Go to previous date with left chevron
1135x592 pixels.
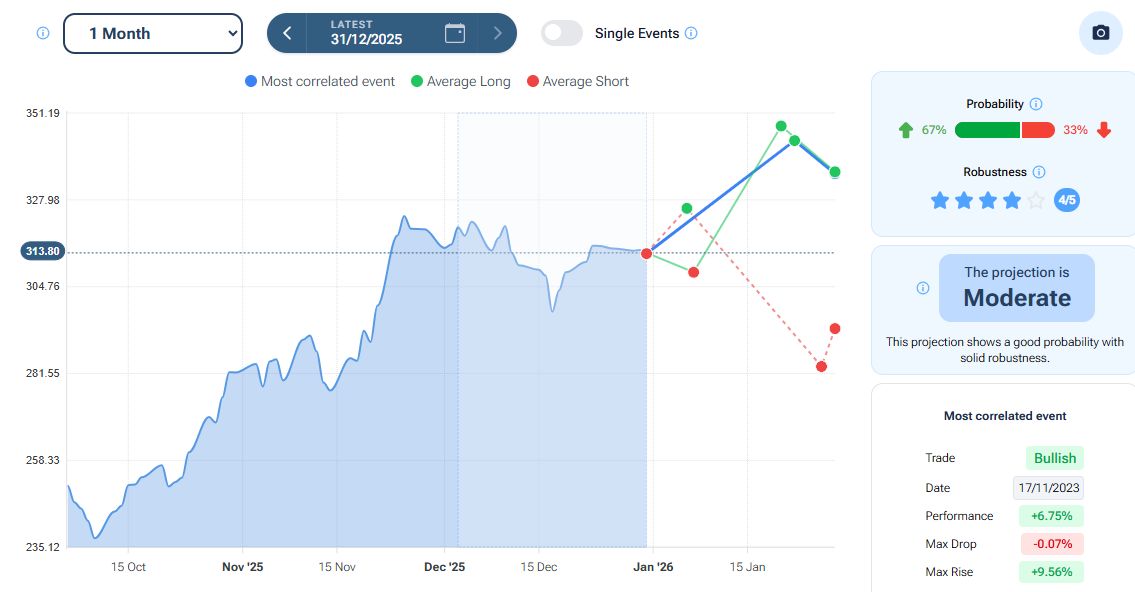click(287, 33)
